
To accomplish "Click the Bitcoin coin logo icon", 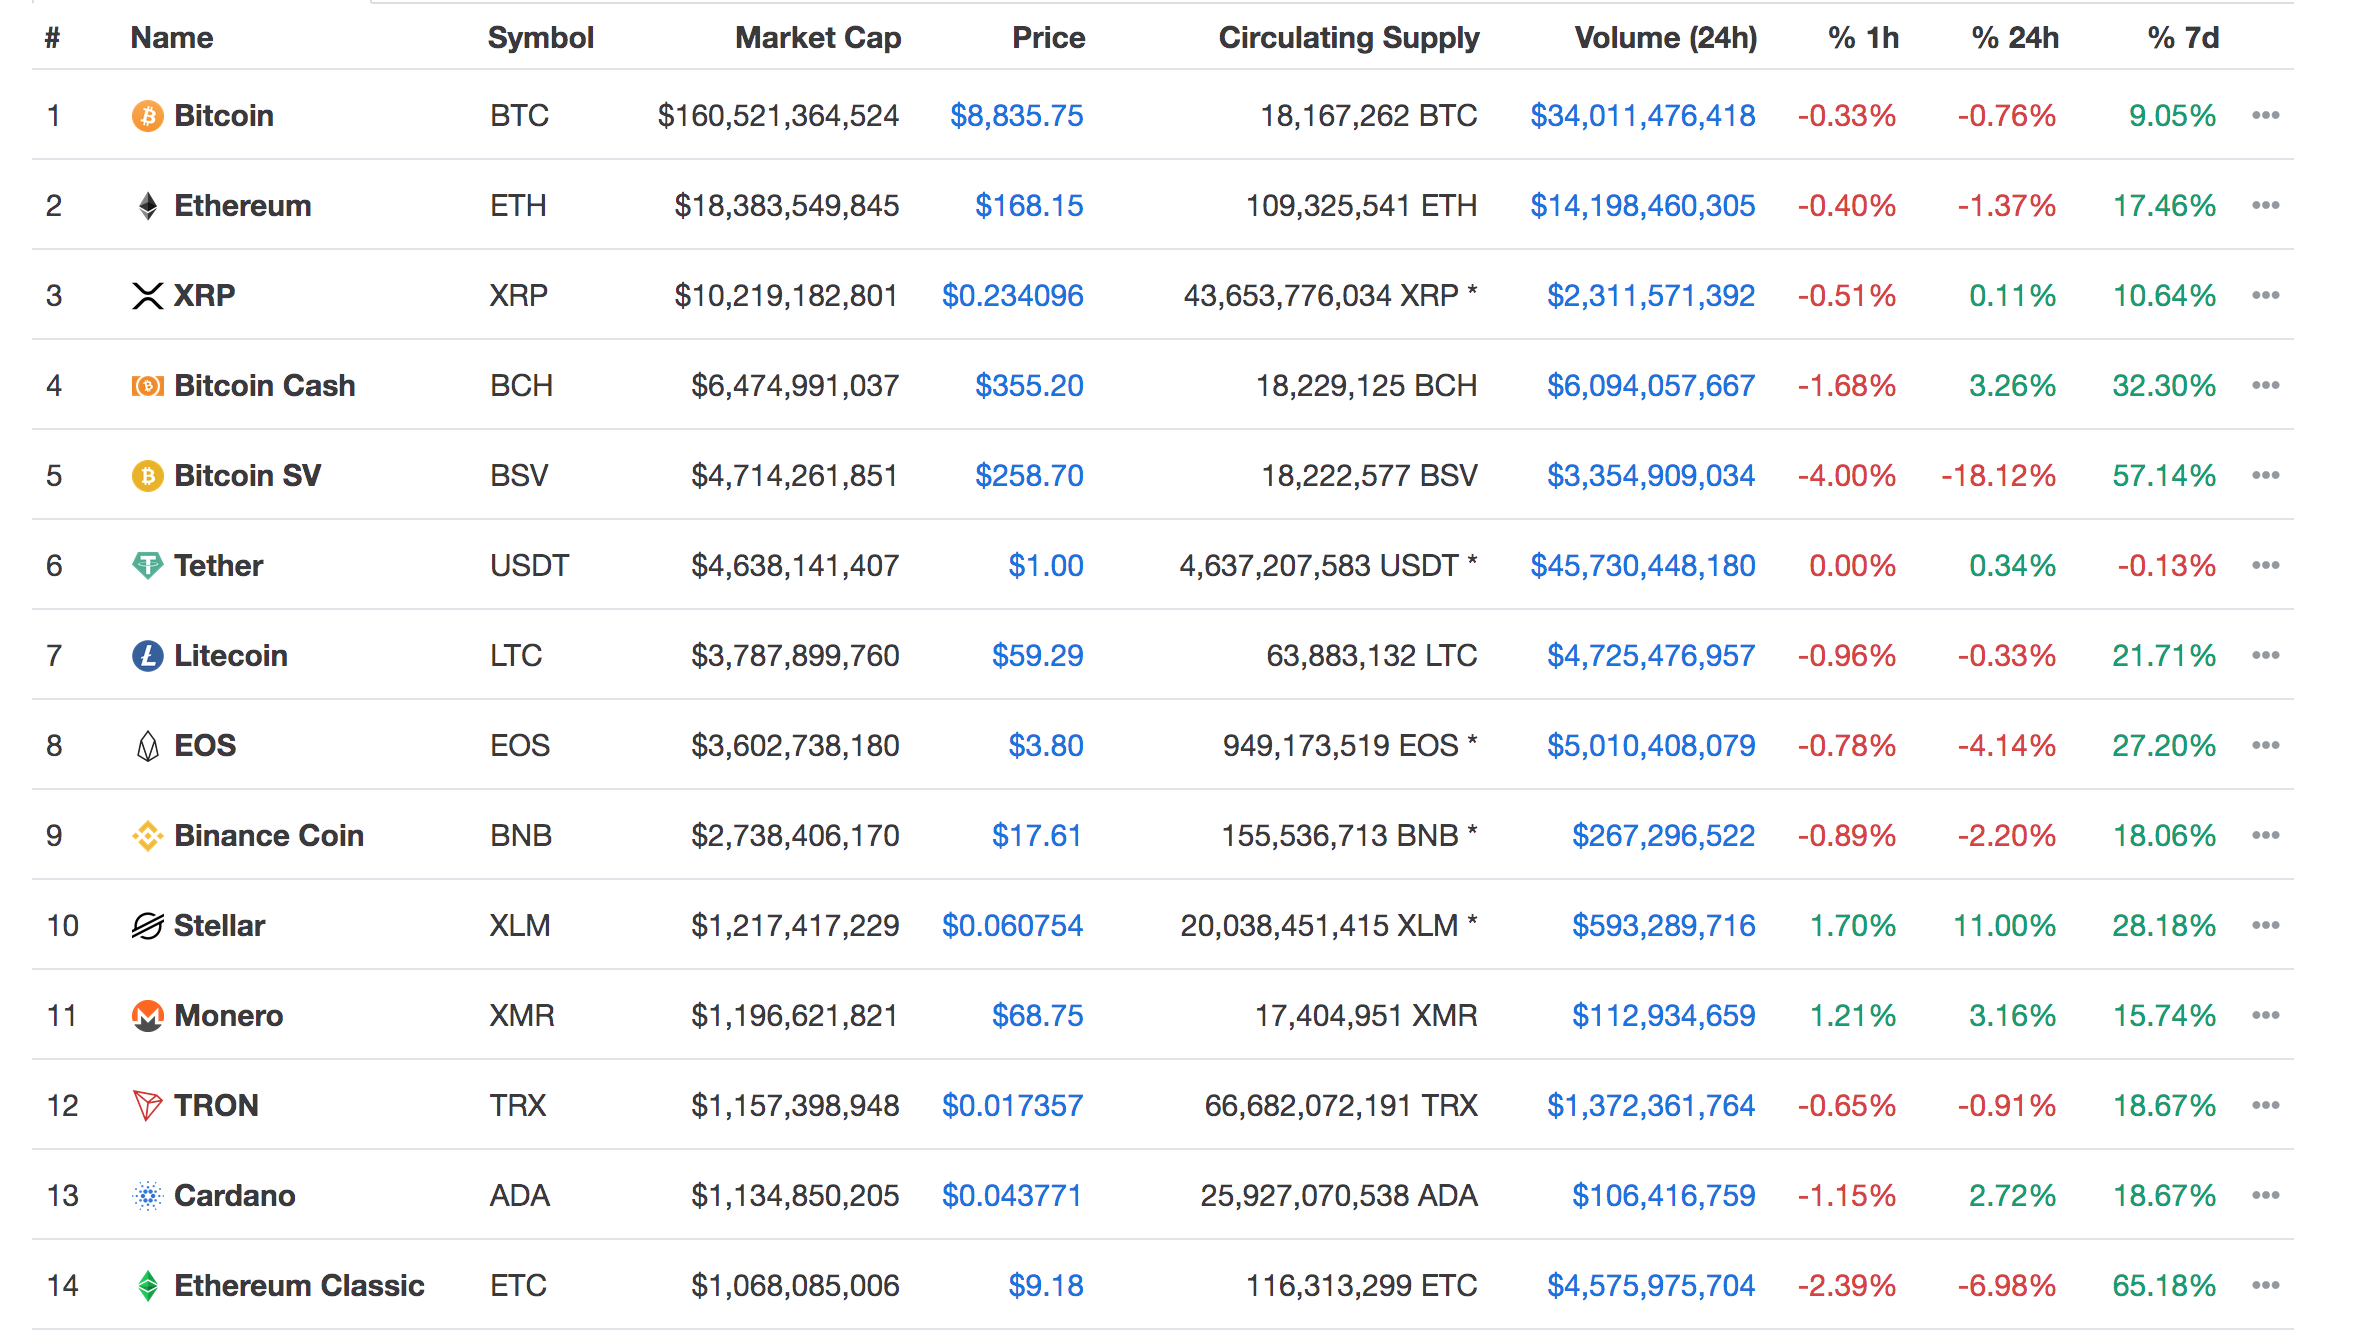I will point(148,116).
